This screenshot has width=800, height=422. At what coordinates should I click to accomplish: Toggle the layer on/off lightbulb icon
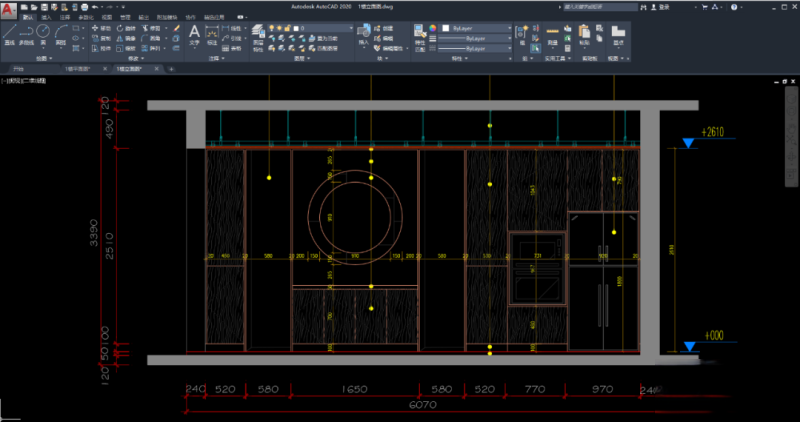pos(273,27)
